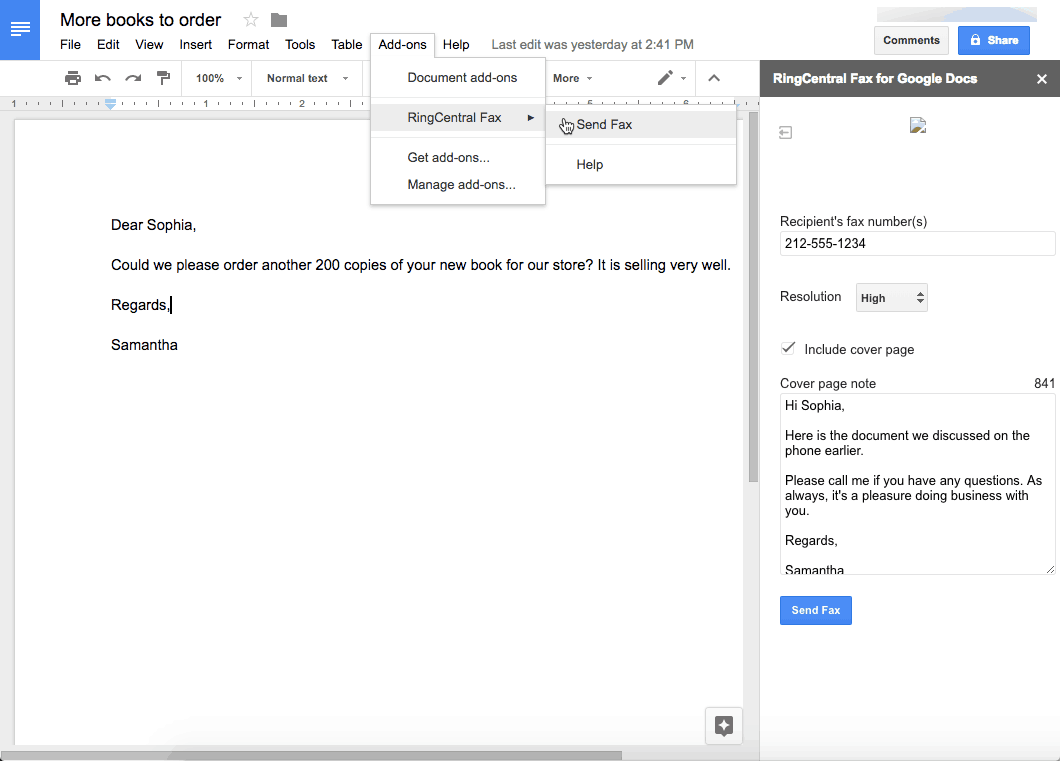This screenshot has height=761, width=1060.
Task: Star the document More books to order
Action: [251, 20]
